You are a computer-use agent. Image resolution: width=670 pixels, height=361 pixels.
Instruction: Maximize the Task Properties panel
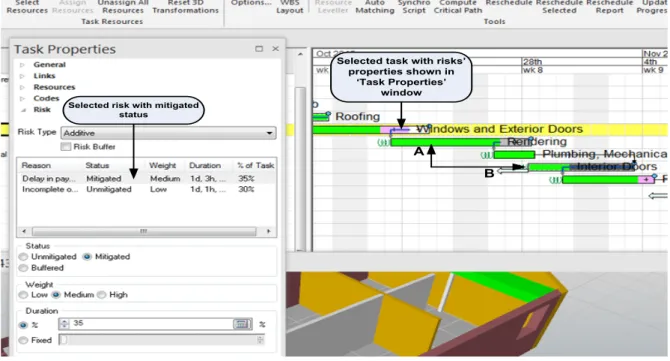coord(259,49)
